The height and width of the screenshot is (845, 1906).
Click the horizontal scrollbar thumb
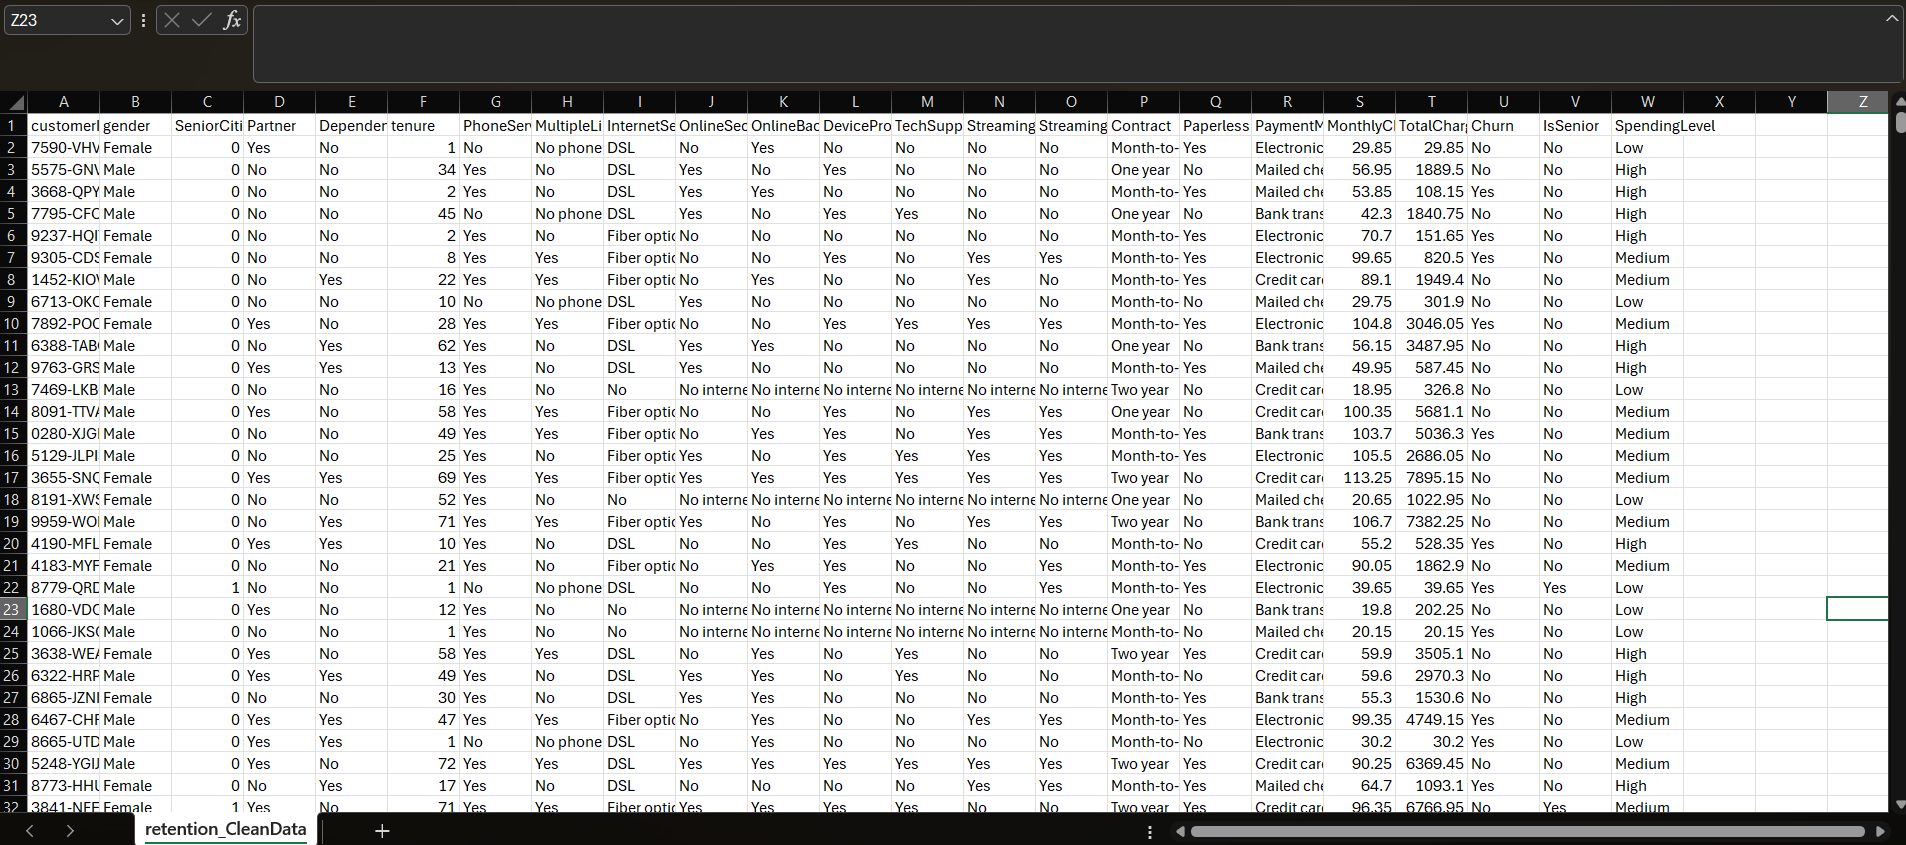(x=1527, y=832)
